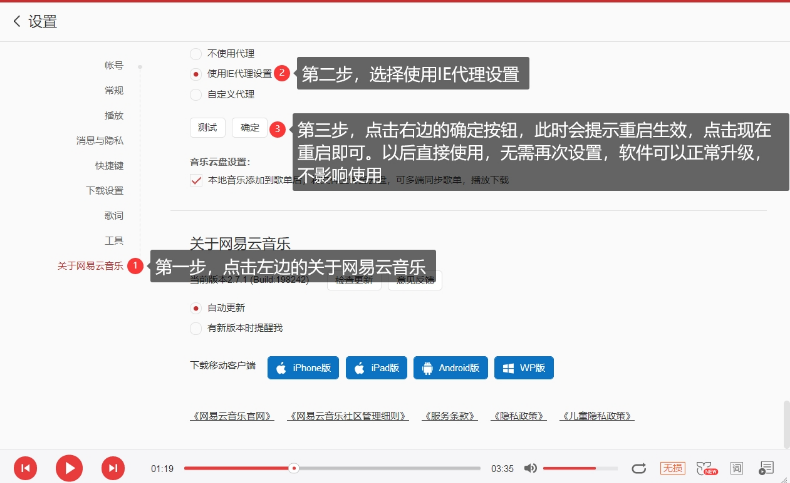Open the 下载设置 settings section
The image size is (790, 483).
click(105, 190)
